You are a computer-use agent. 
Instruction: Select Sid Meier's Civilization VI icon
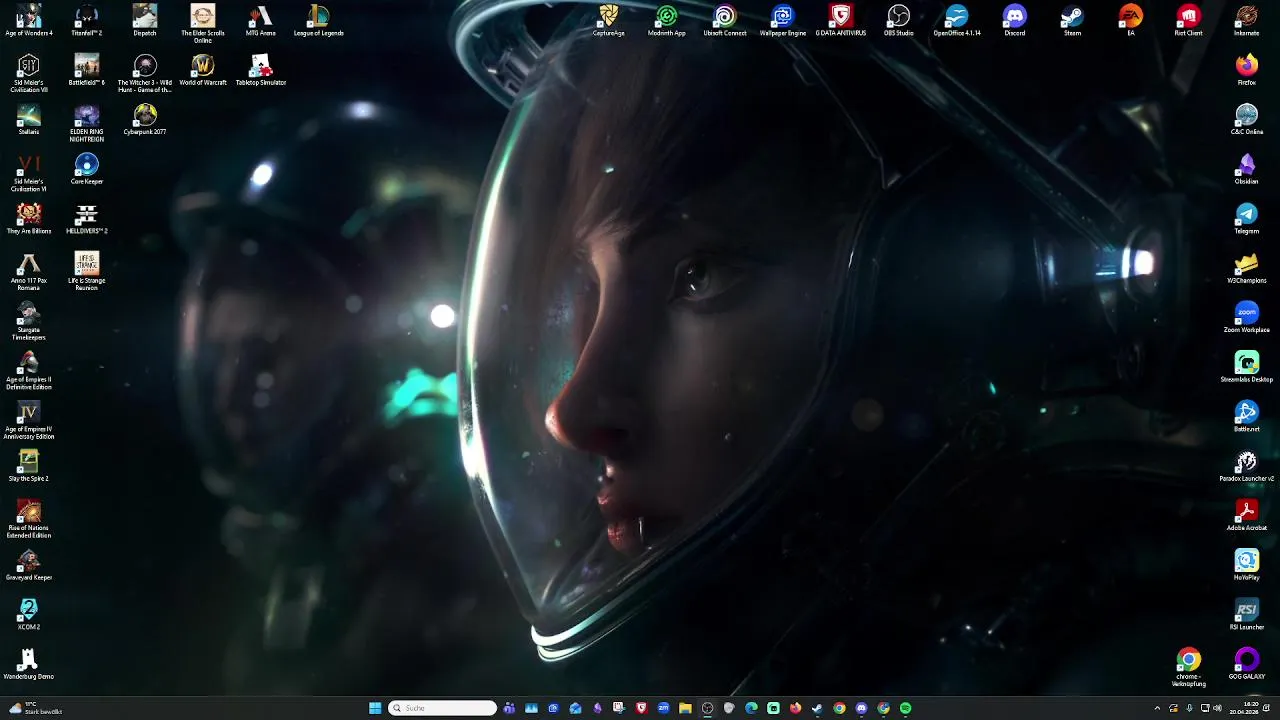(x=29, y=172)
